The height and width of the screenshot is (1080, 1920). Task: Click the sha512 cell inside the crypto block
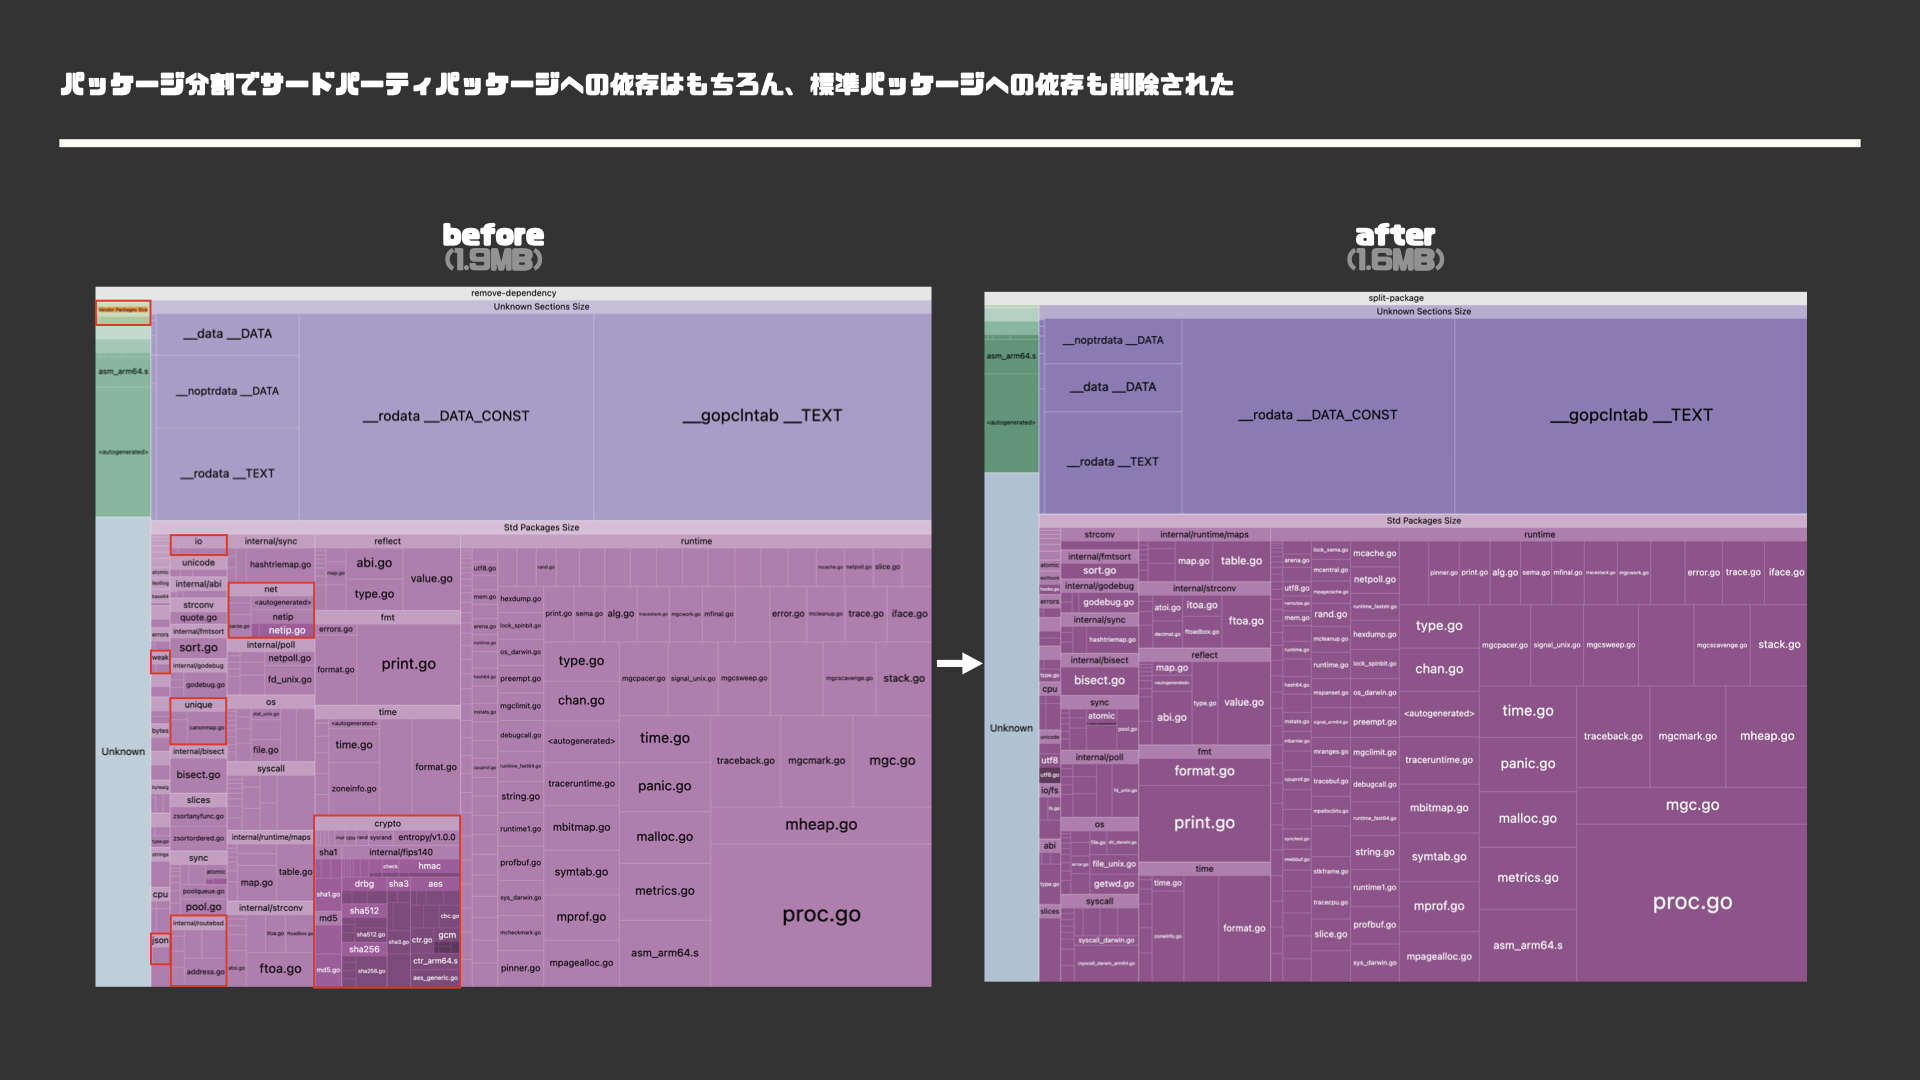364,911
